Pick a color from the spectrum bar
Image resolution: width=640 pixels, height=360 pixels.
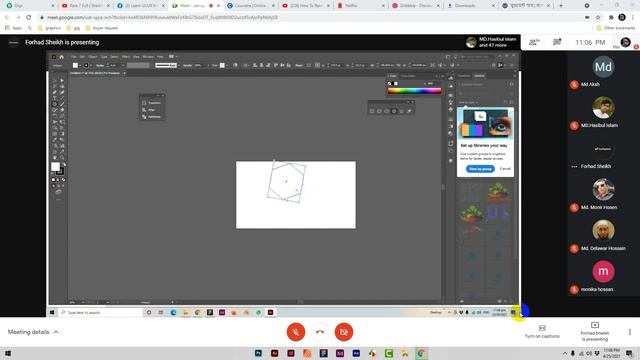coord(414,91)
